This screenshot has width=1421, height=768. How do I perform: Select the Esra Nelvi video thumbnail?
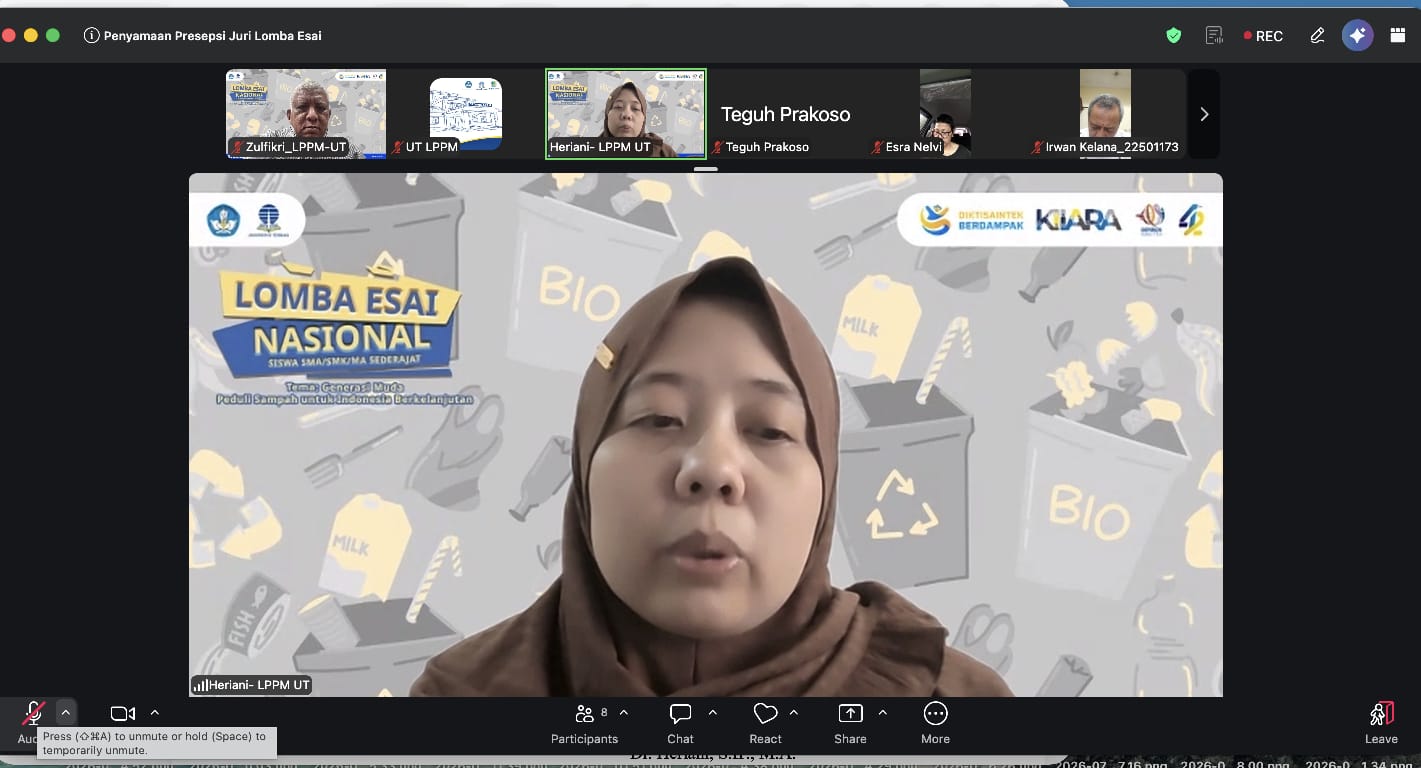[946, 113]
